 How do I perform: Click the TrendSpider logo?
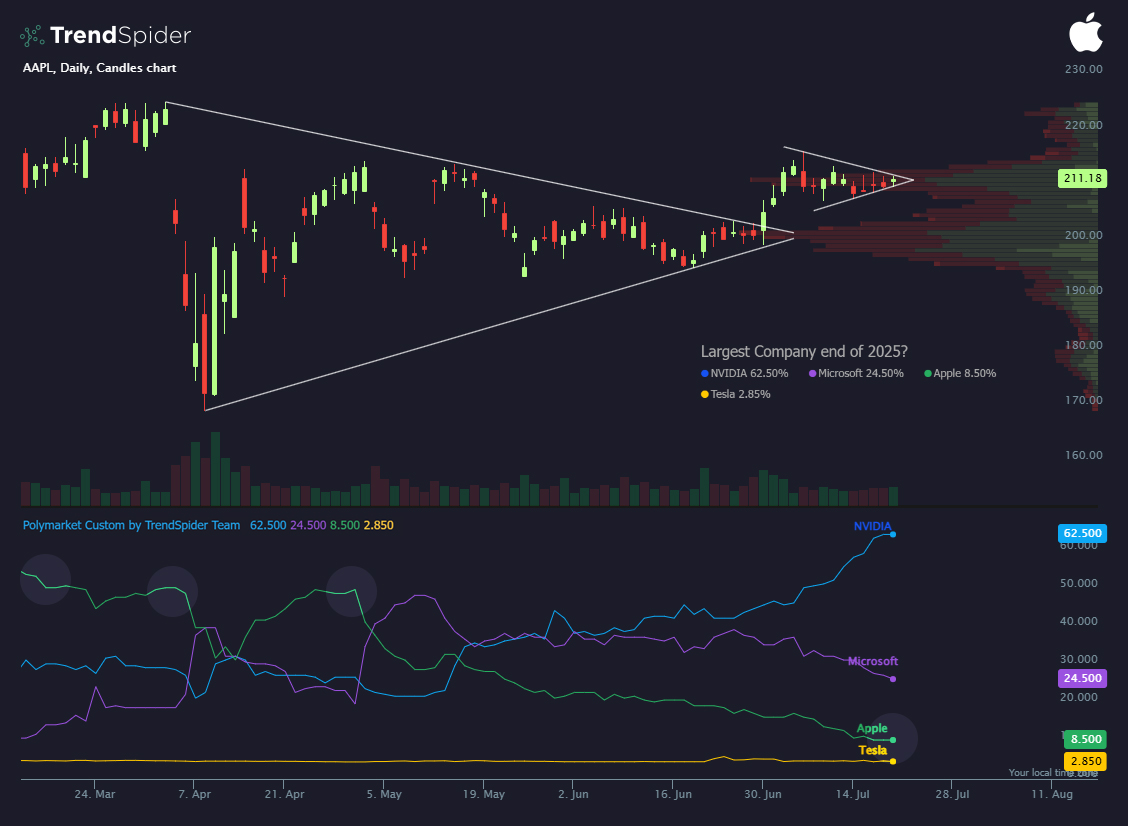click(x=105, y=35)
